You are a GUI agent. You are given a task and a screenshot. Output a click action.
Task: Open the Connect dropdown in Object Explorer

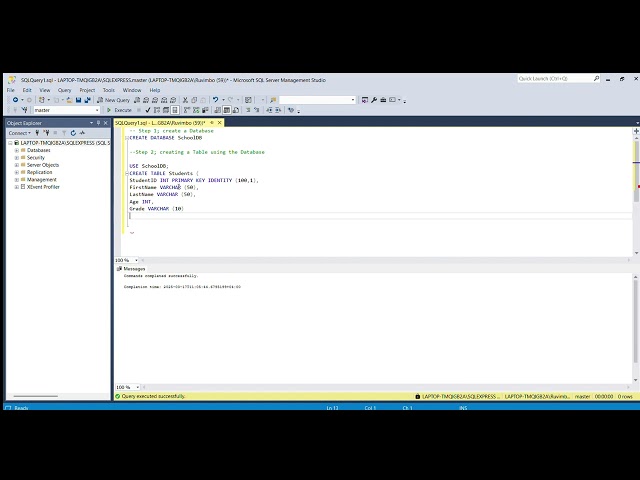pyautogui.click(x=20, y=133)
